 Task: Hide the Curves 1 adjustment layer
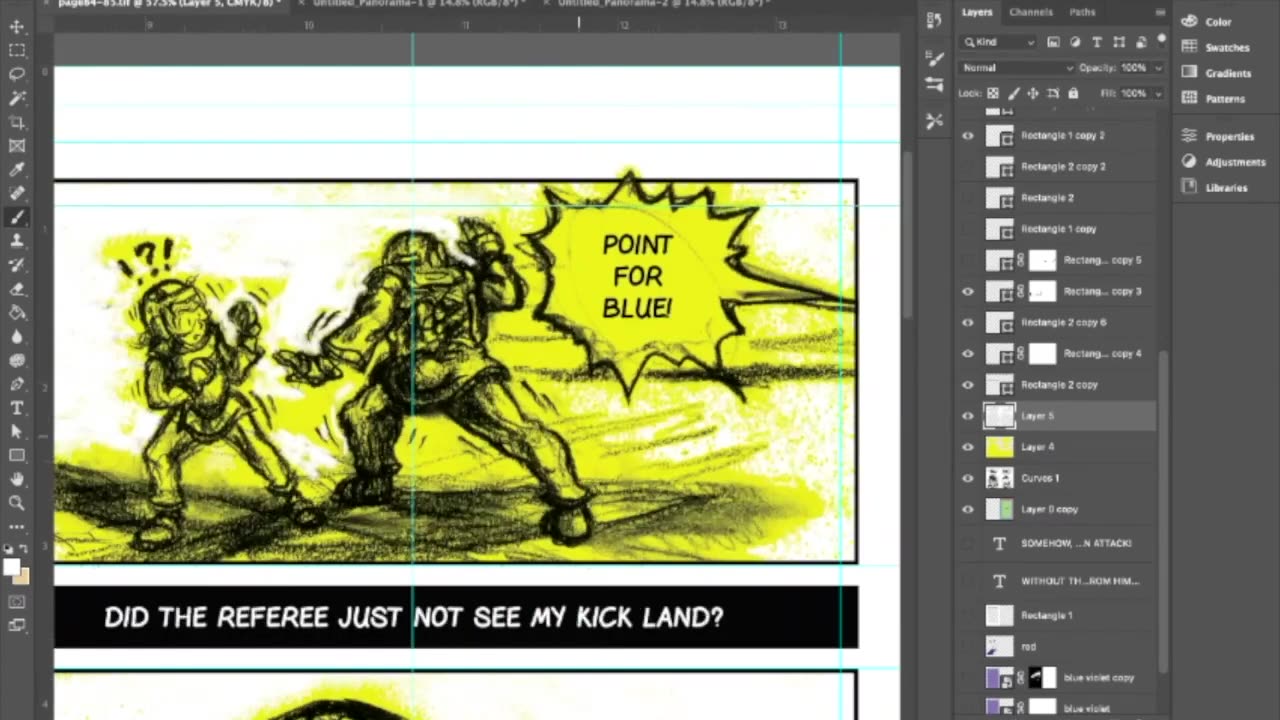pos(967,478)
